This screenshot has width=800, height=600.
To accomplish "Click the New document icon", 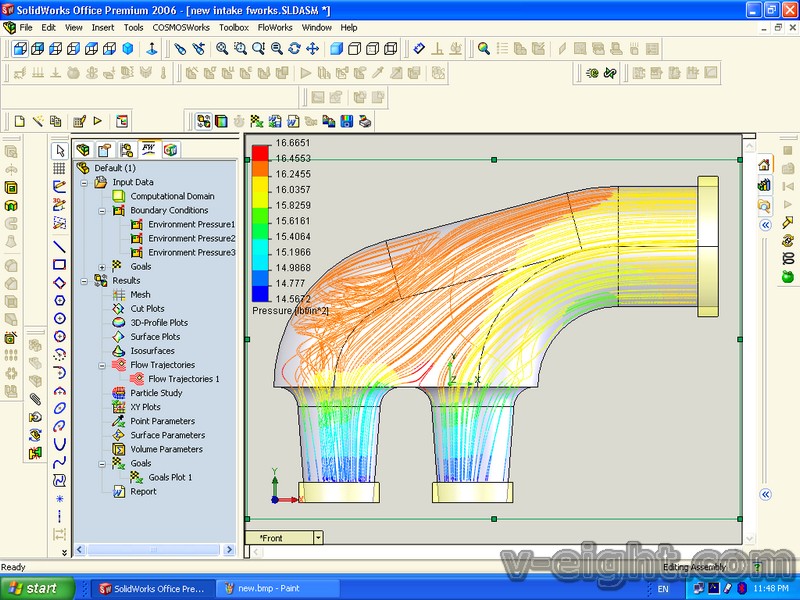I will tap(19, 121).
